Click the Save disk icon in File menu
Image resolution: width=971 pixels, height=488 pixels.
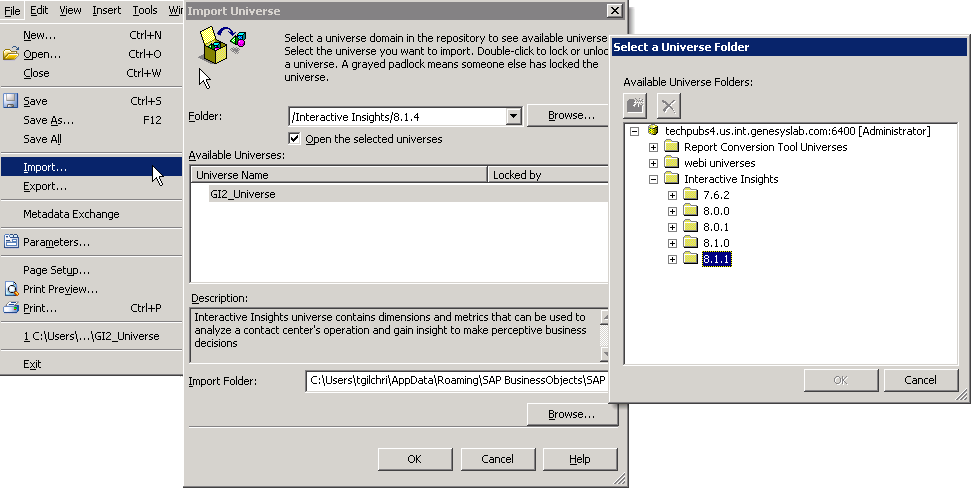[x=11, y=101]
